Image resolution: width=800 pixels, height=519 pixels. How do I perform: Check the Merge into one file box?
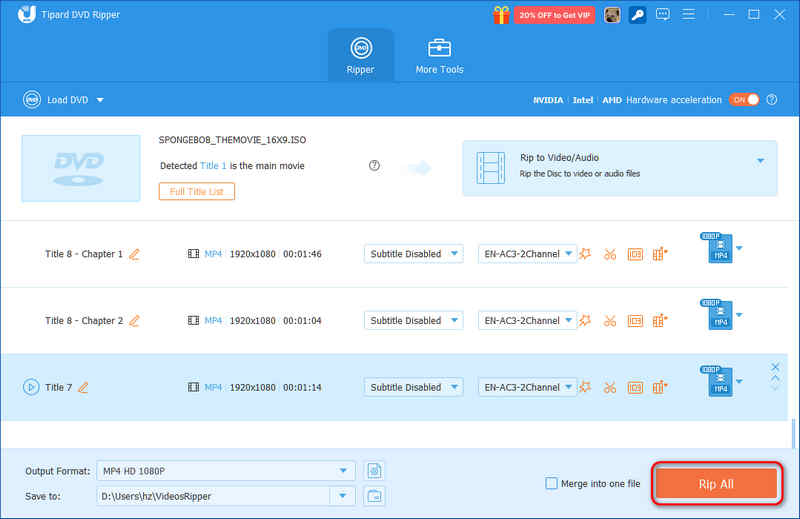click(552, 483)
